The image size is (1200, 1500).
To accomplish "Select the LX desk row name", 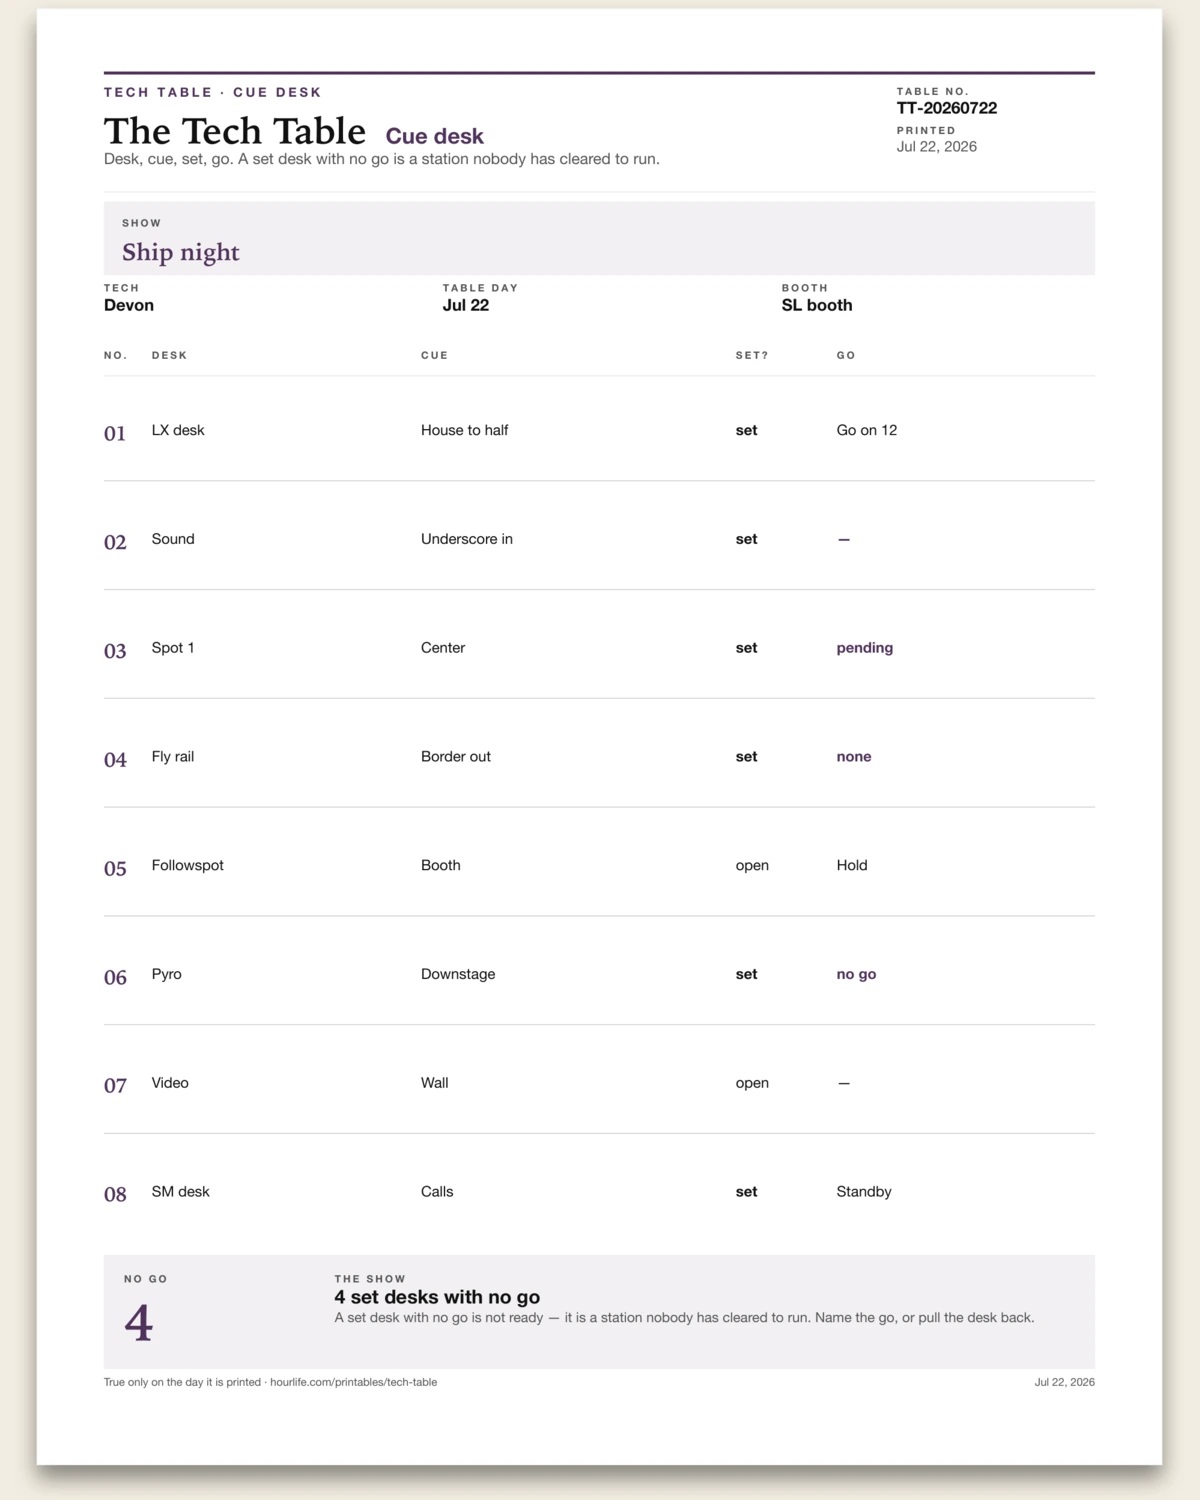I will pos(178,430).
